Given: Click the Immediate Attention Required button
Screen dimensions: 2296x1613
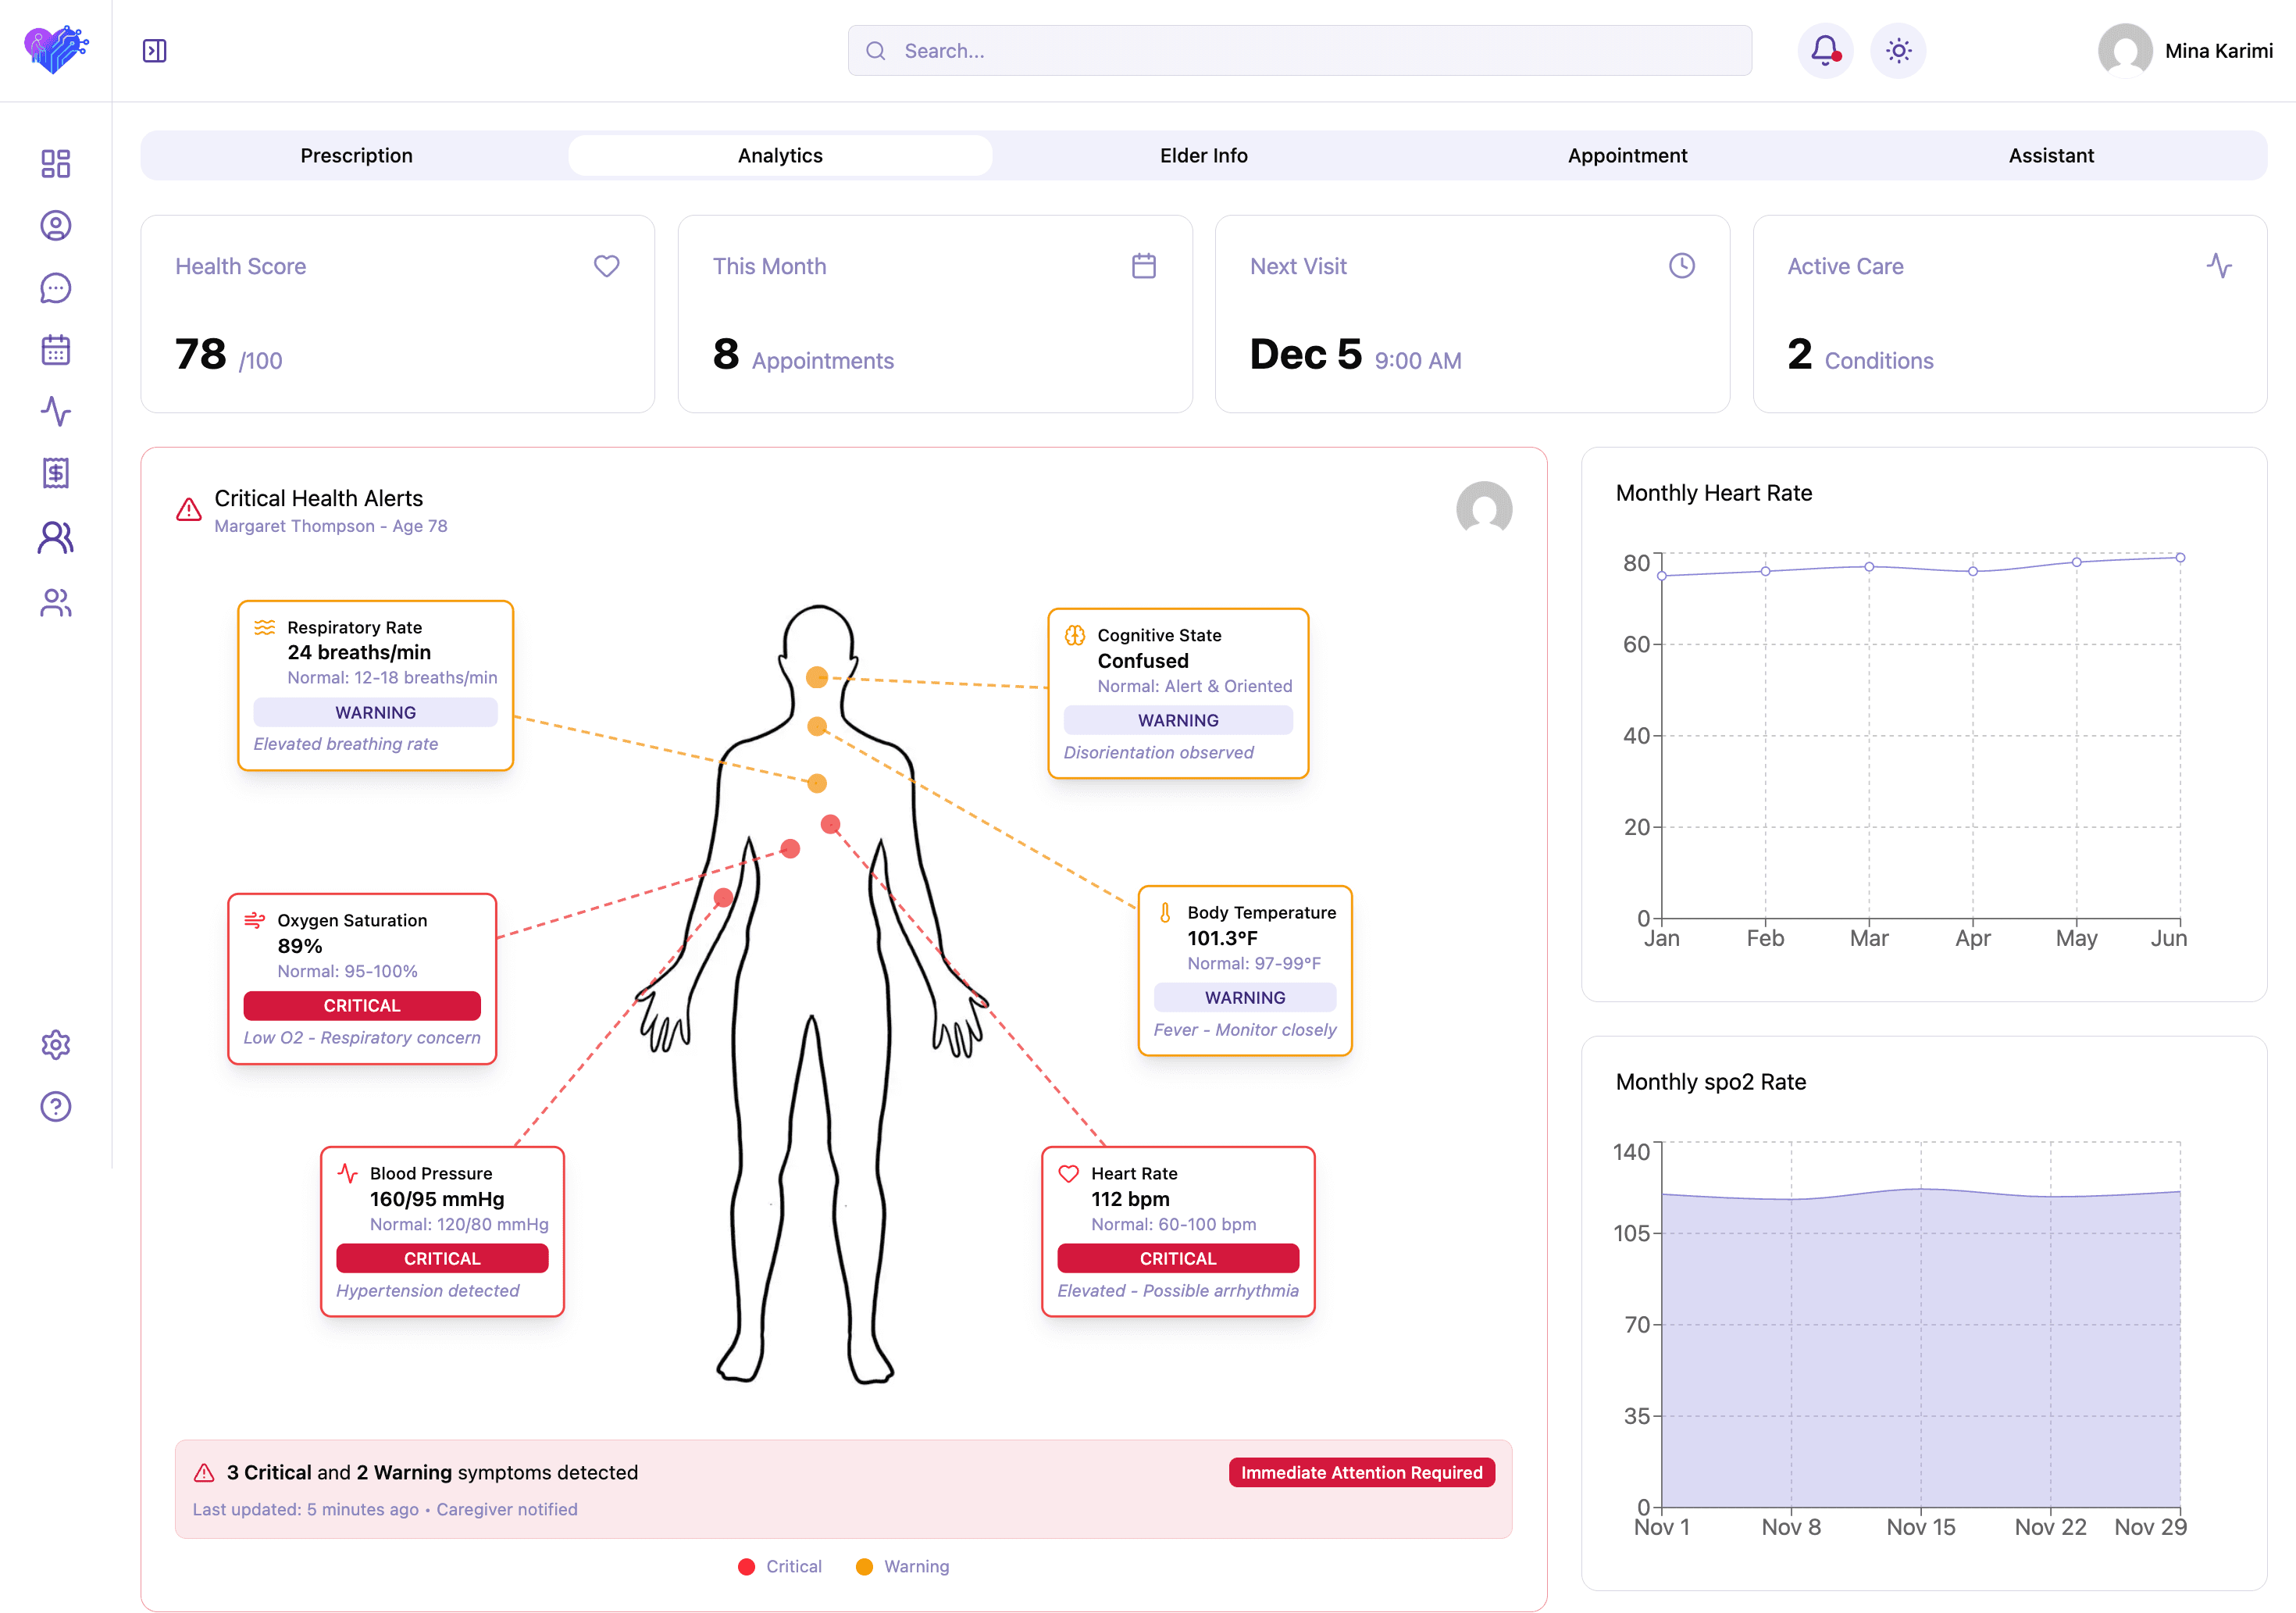Looking at the screenshot, I should 1362,1473.
